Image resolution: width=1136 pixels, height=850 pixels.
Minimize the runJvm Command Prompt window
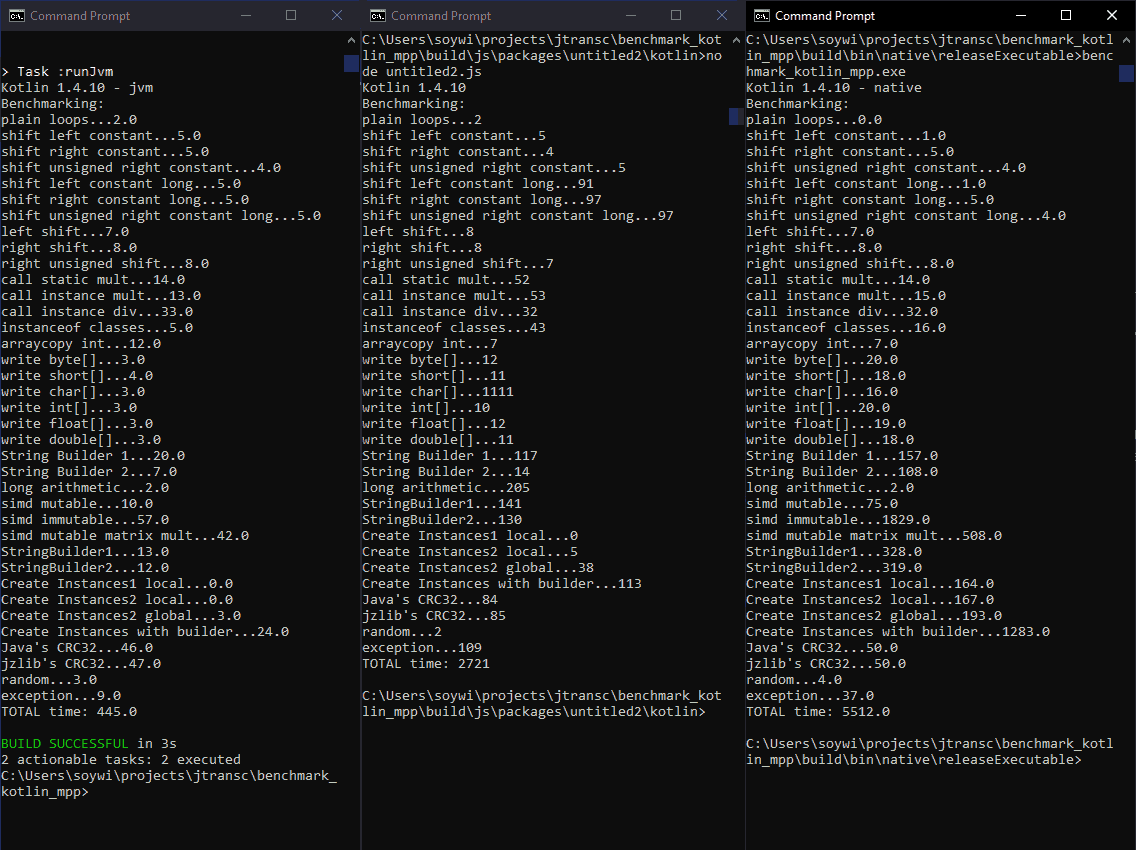tap(245, 16)
